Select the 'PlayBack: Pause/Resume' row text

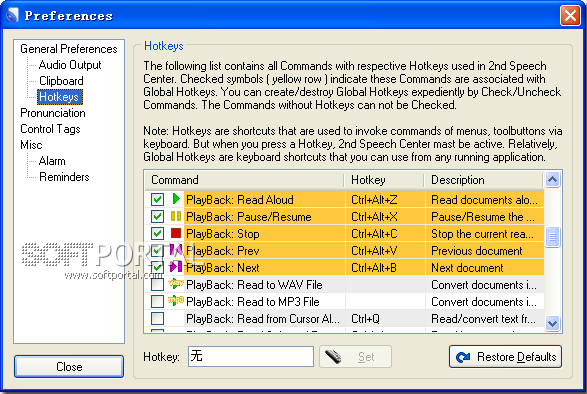[x=249, y=216]
